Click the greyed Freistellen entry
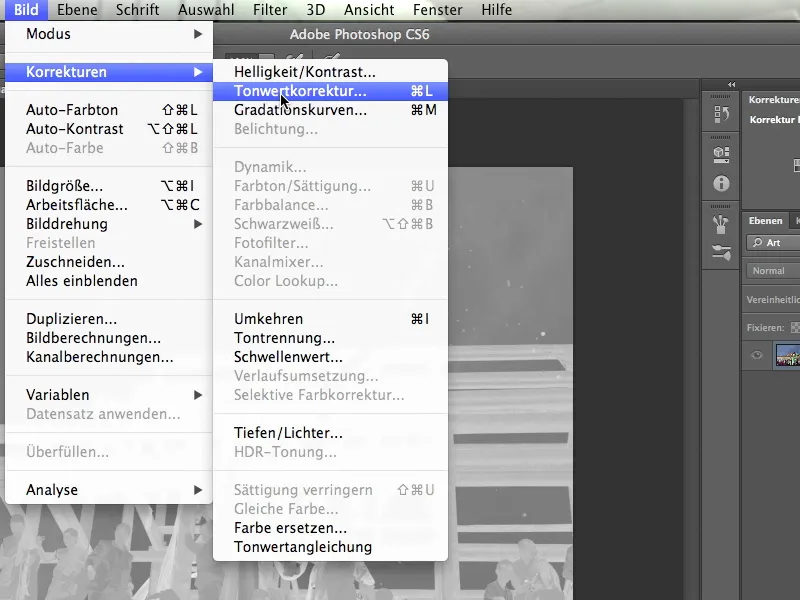This screenshot has width=800, height=600. click(109, 243)
